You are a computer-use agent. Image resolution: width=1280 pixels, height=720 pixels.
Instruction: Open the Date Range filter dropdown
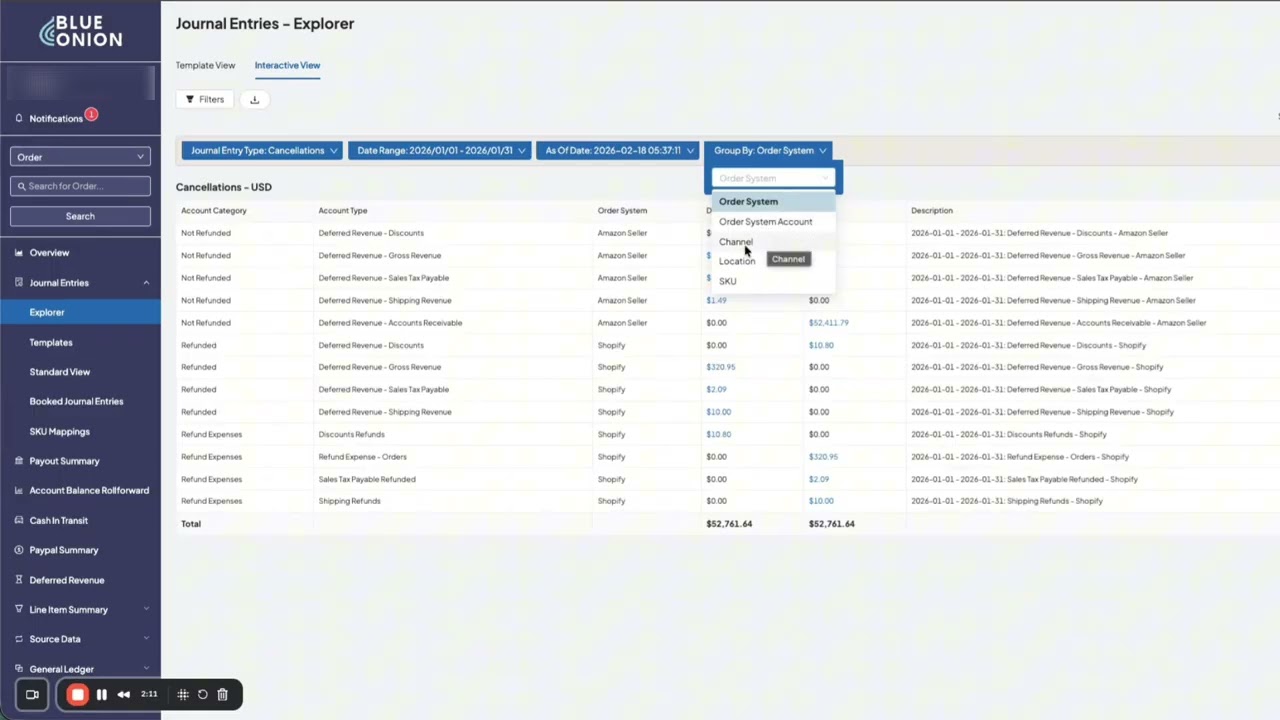coord(439,151)
